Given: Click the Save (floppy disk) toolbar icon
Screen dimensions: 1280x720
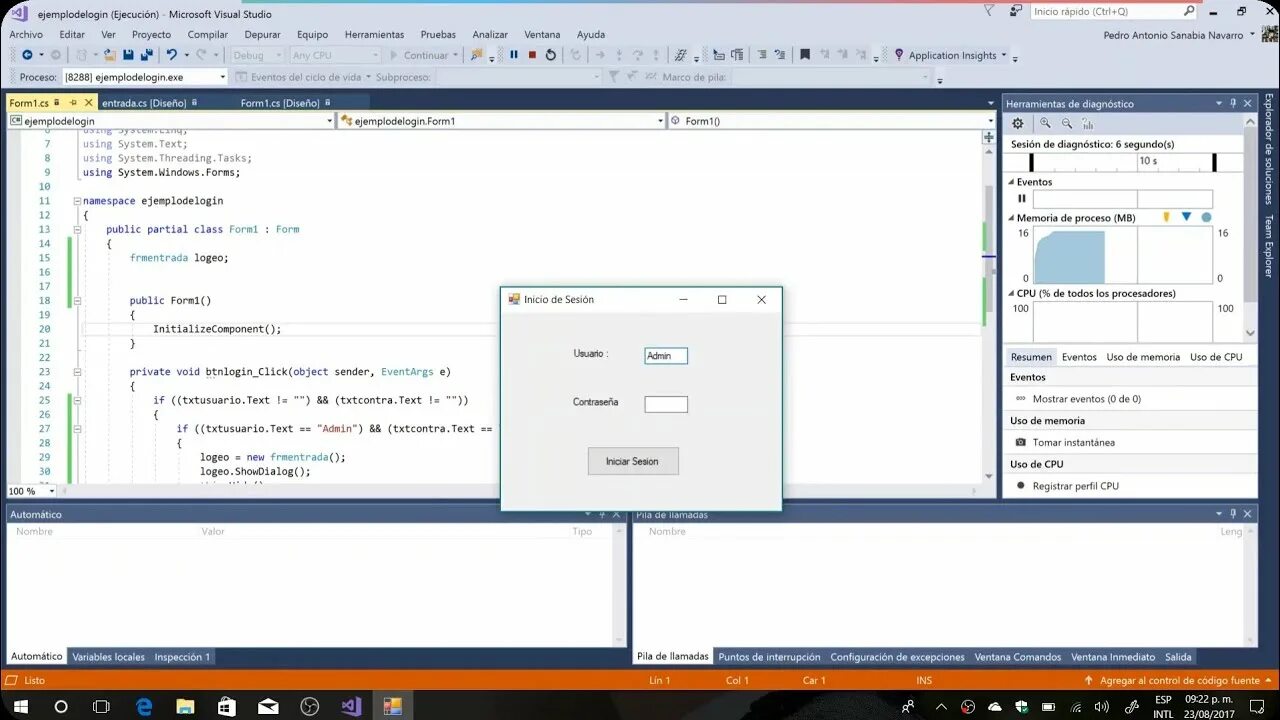Looking at the screenshot, I should coord(128,55).
